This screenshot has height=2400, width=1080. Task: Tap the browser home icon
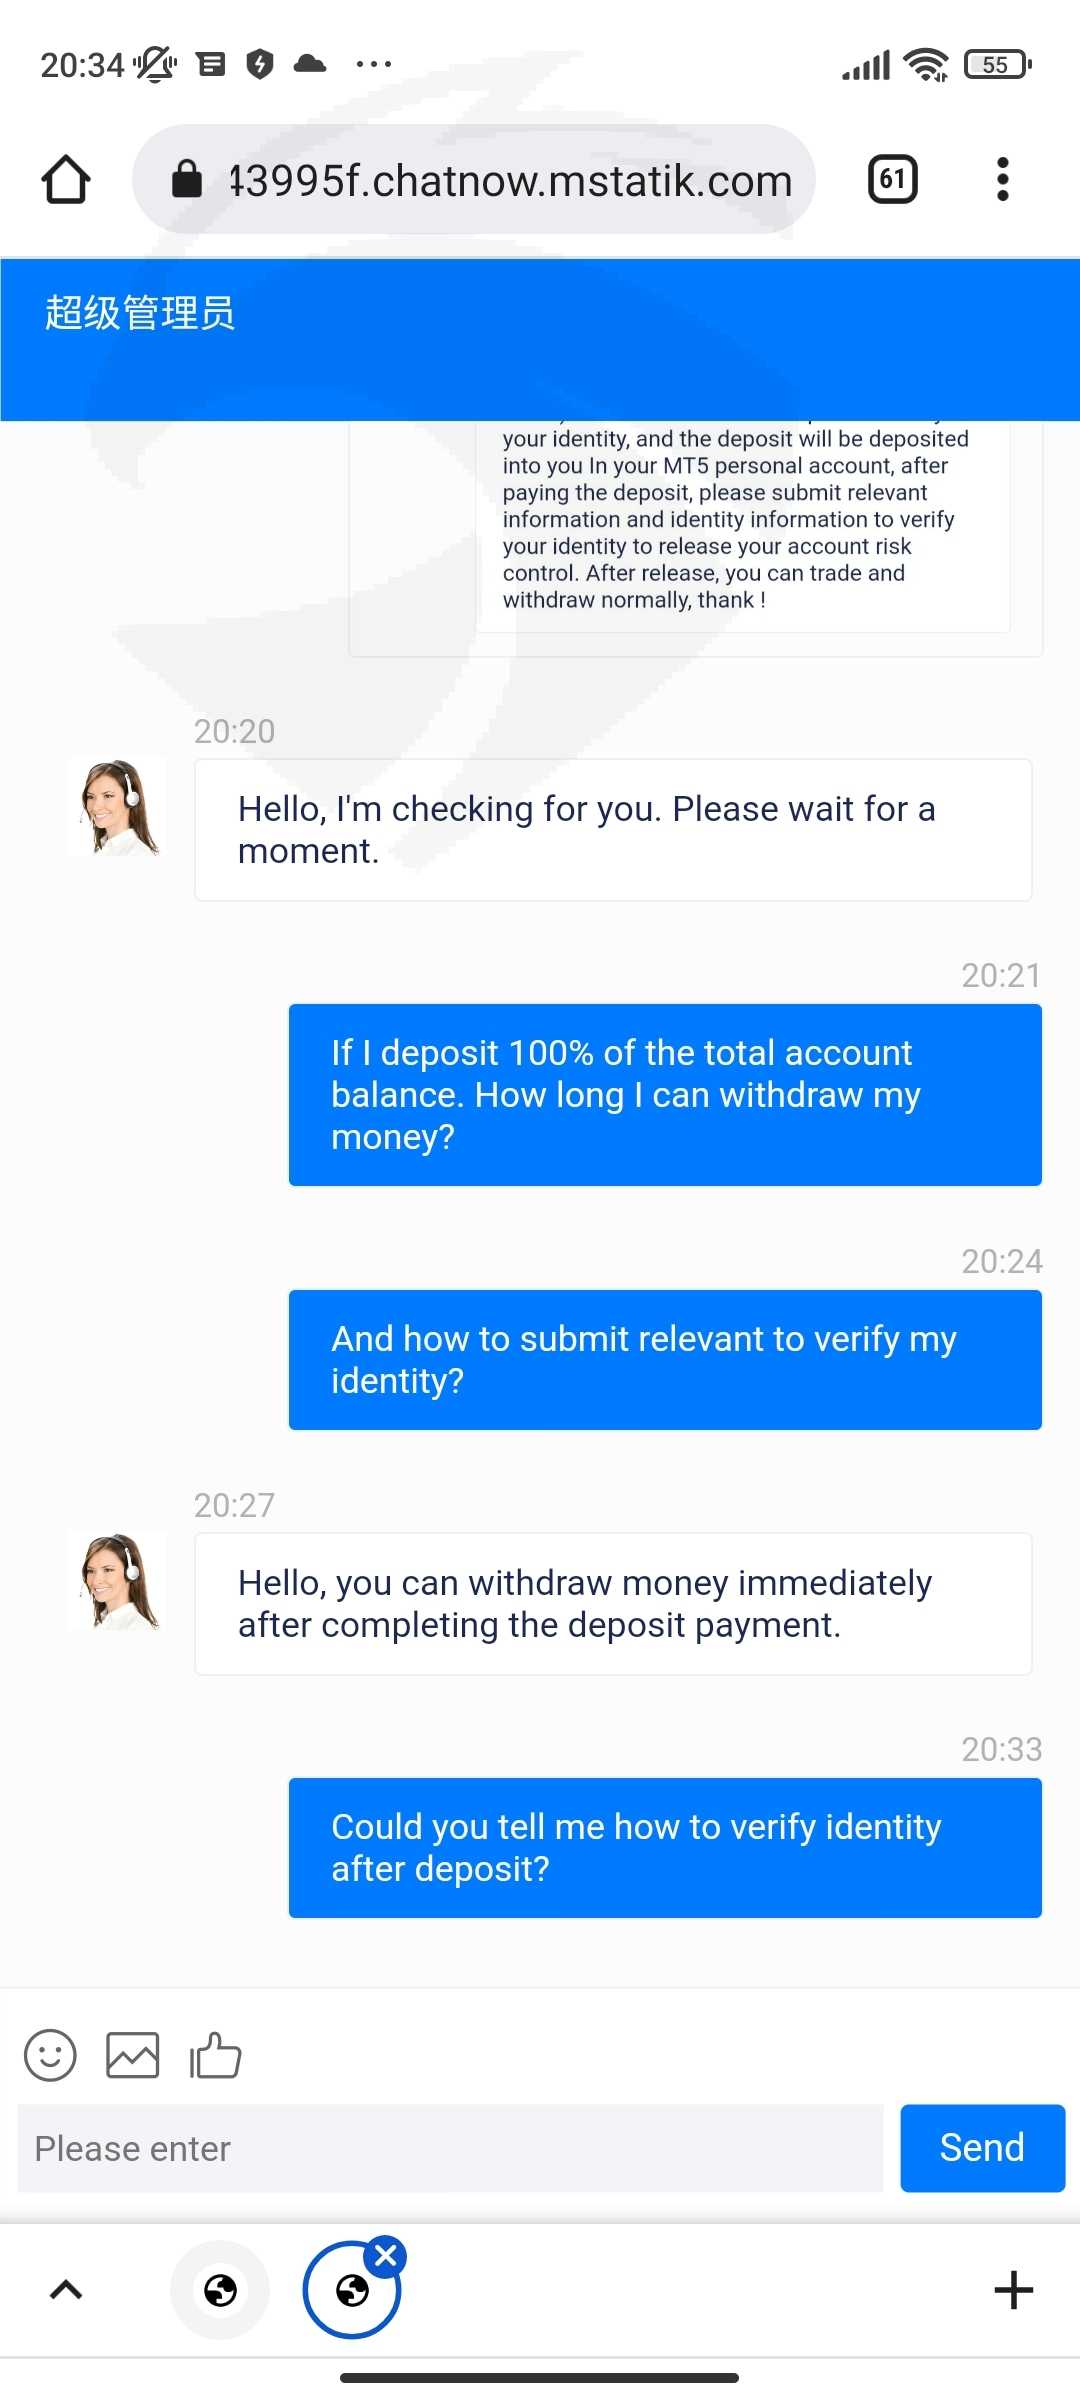tap(66, 180)
